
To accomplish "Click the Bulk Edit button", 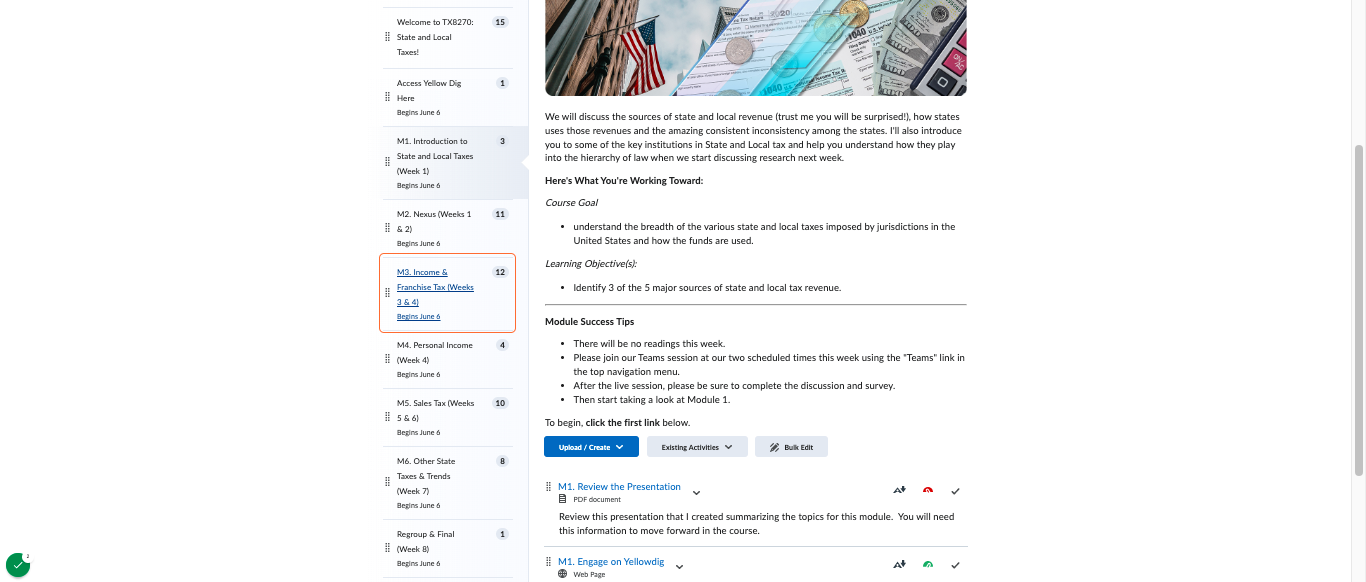I will (x=791, y=447).
